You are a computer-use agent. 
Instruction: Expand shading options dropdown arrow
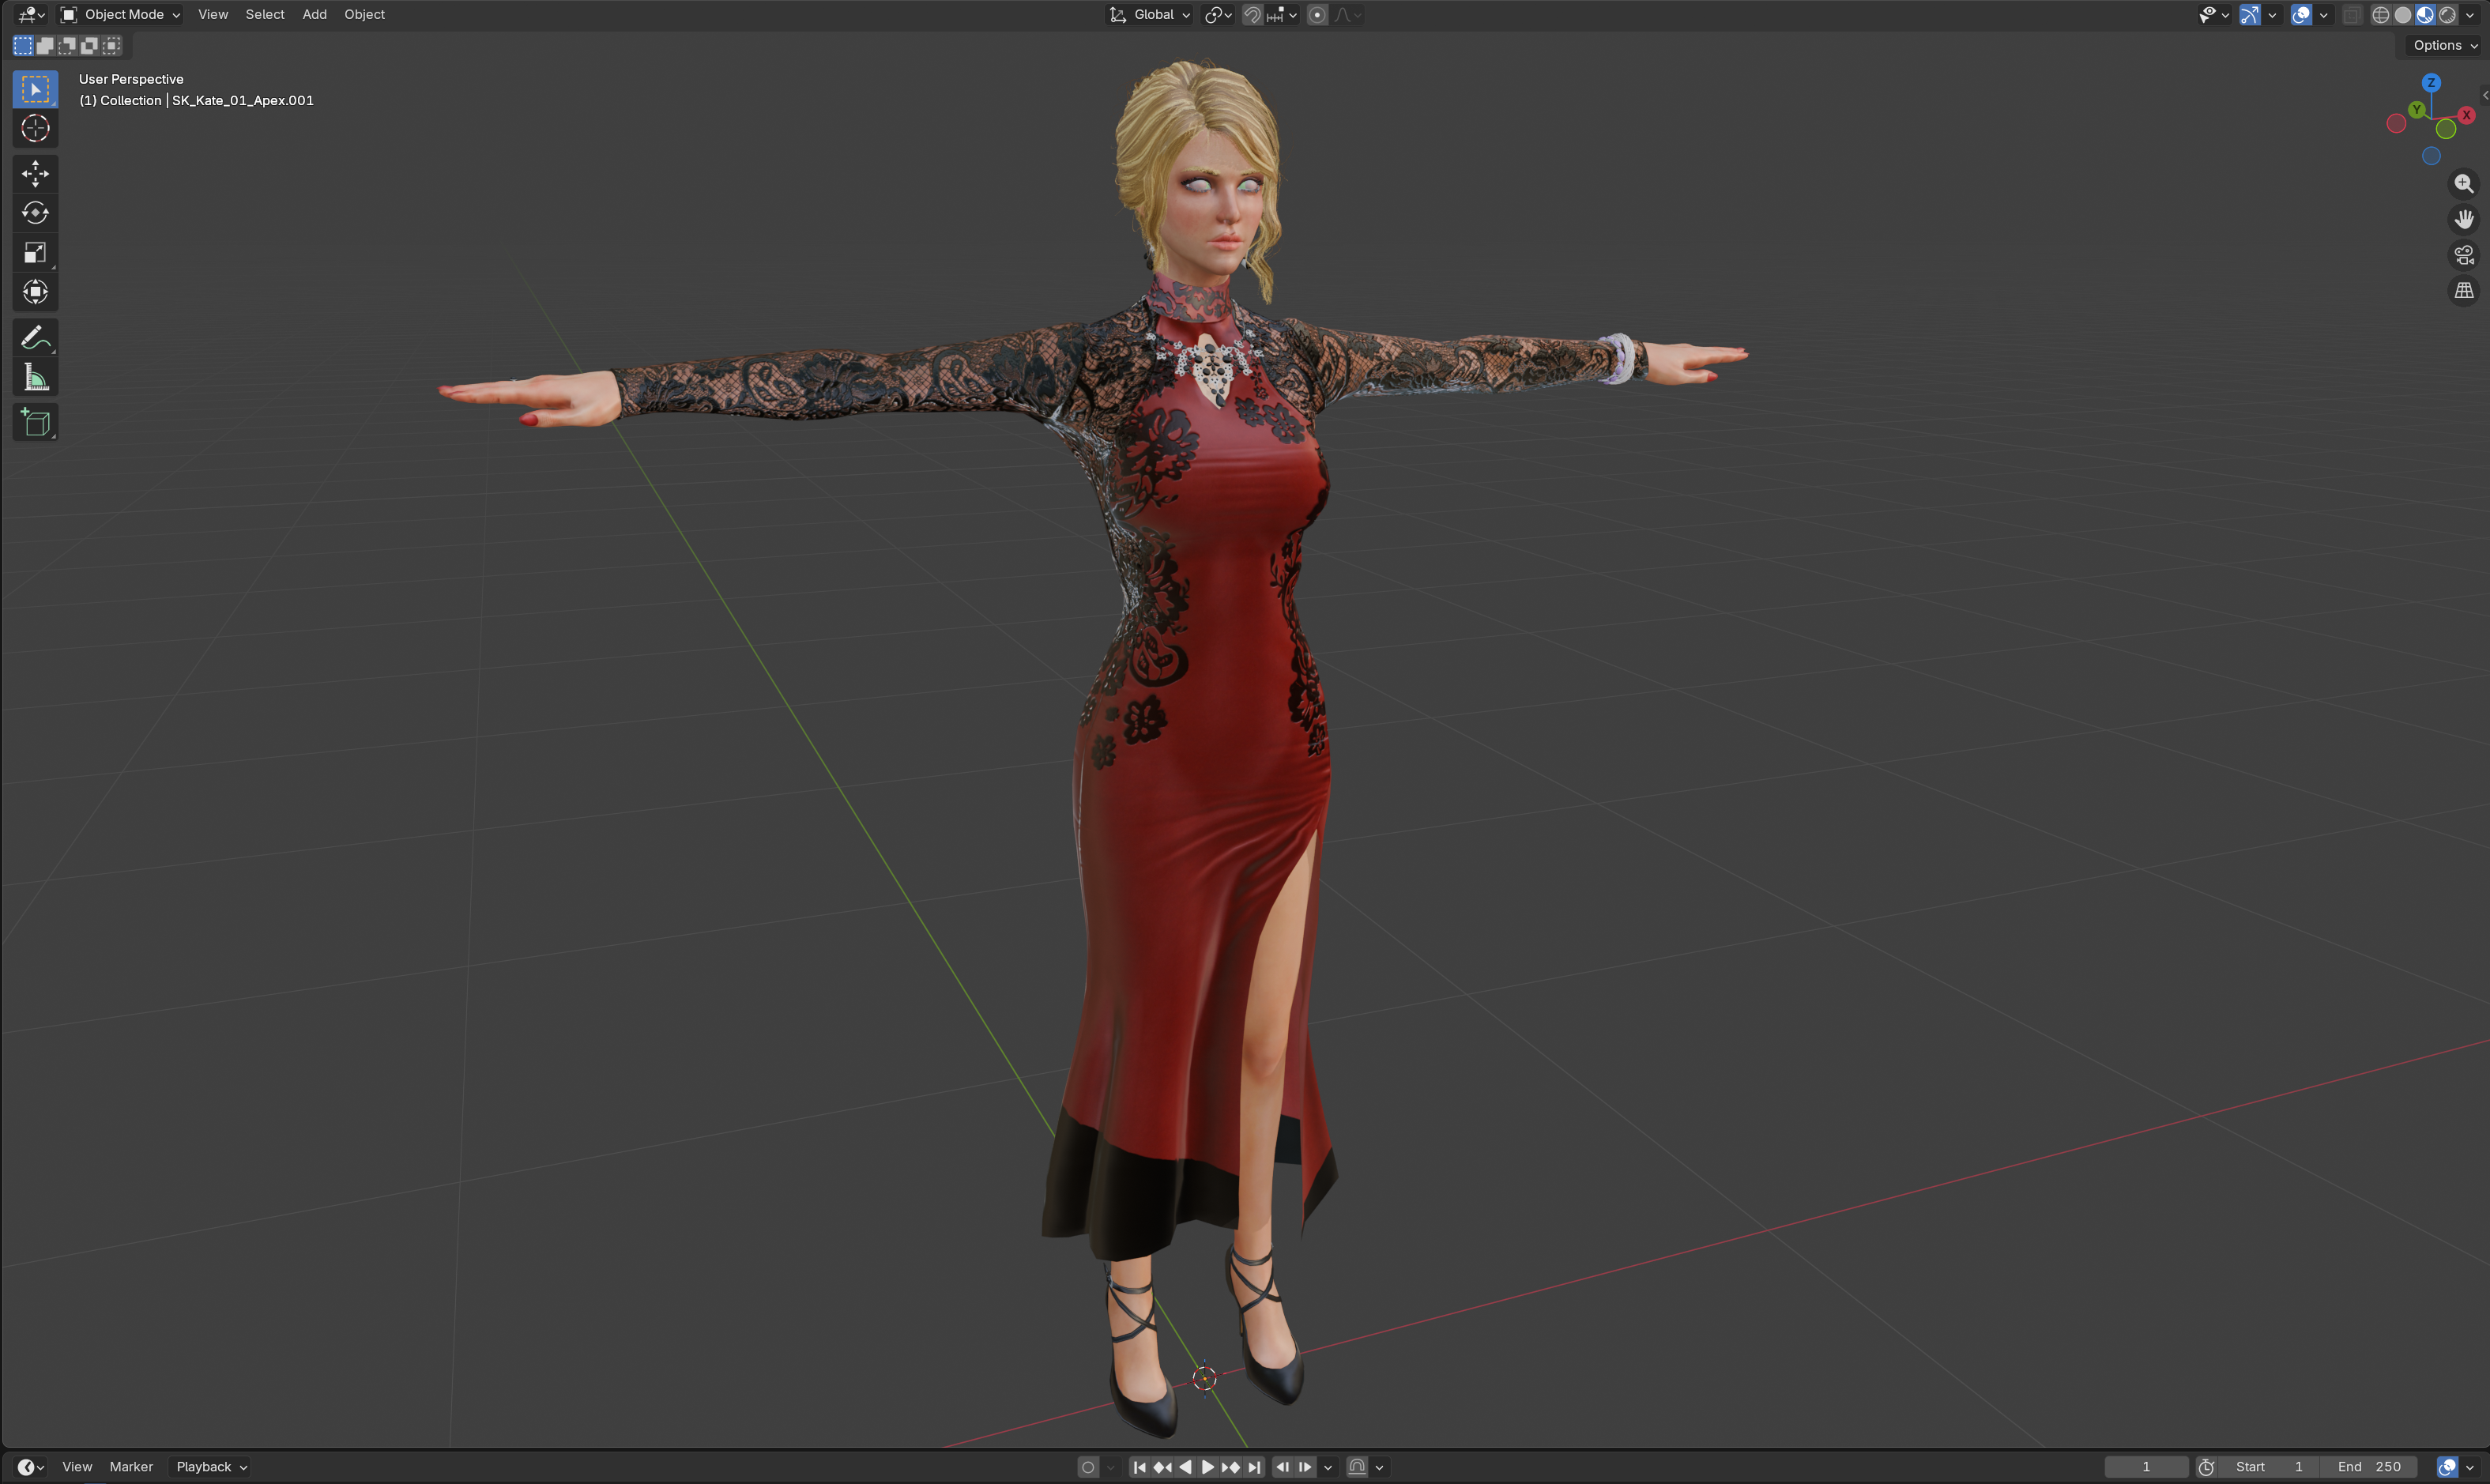(x=2470, y=14)
